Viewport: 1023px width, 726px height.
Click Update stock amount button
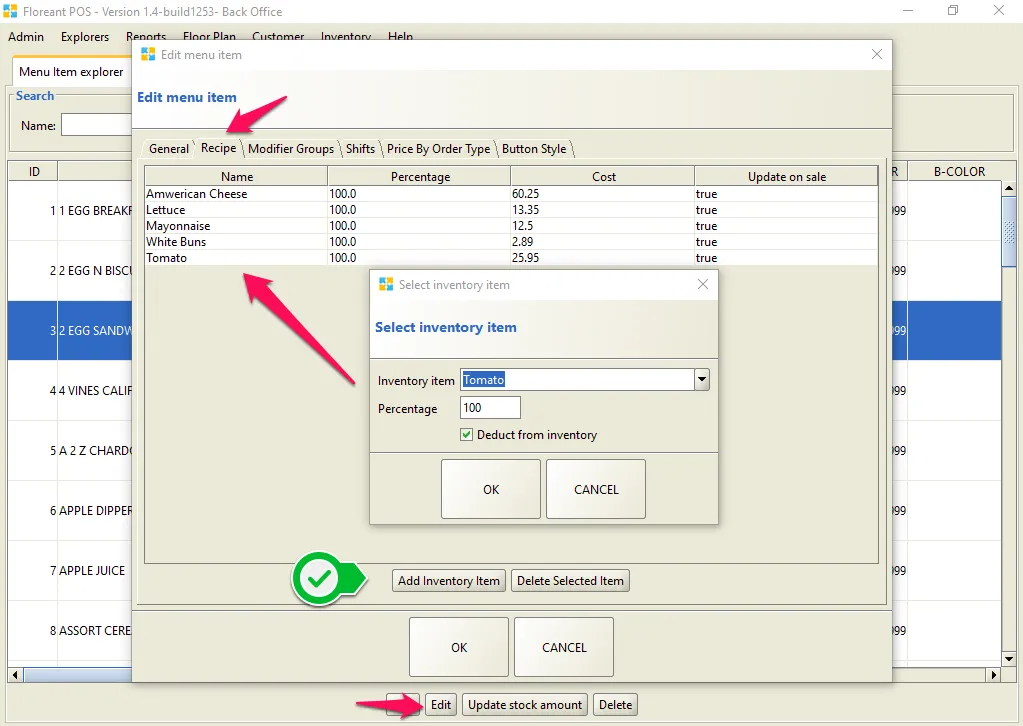coord(525,704)
